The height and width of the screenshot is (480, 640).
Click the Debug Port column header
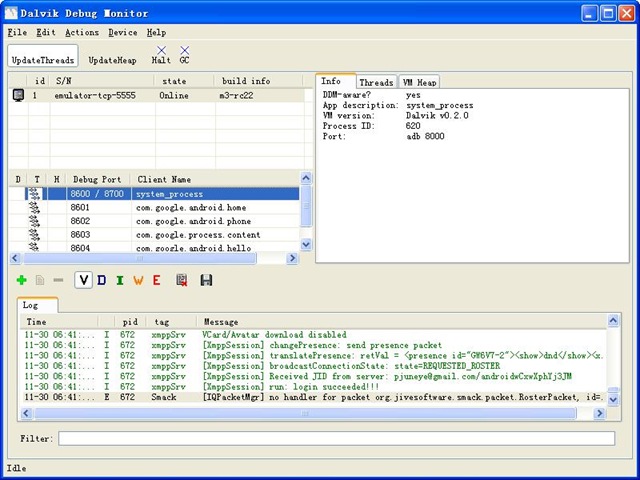click(x=97, y=179)
